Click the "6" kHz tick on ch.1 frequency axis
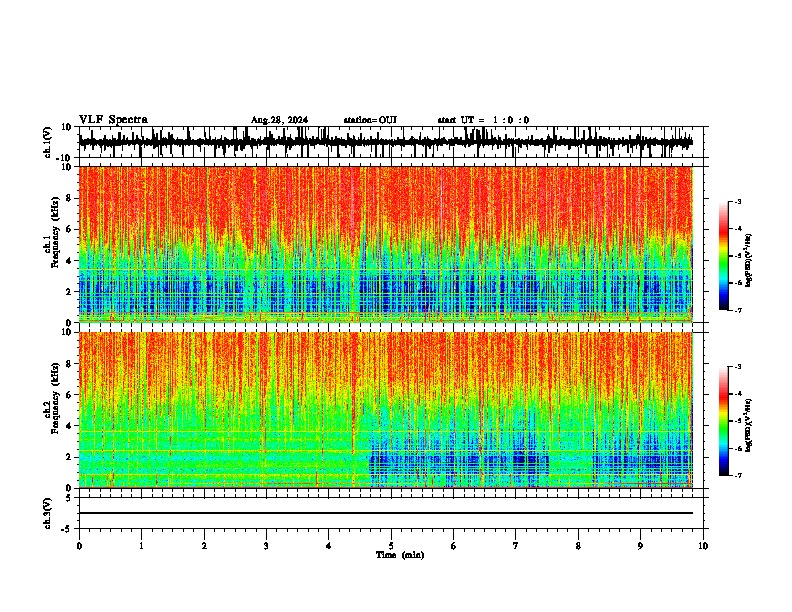Viewport: 792px width, 612px height. pos(70,229)
